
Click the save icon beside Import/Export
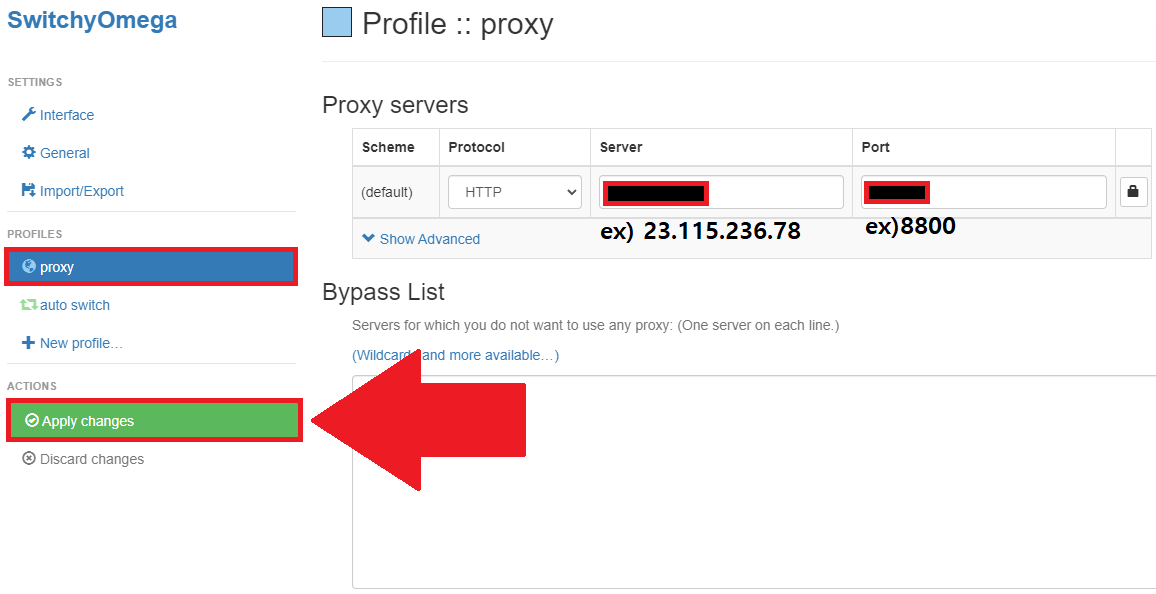pos(29,190)
